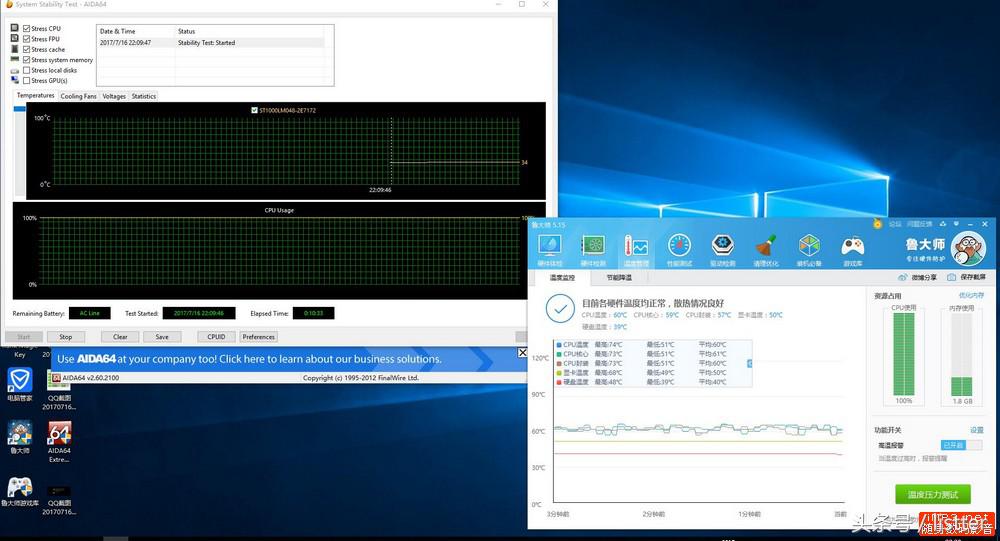The width and height of the screenshot is (1000, 541).
Task: Open 硬件体检 hardware checkup icon
Action: tap(550, 247)
